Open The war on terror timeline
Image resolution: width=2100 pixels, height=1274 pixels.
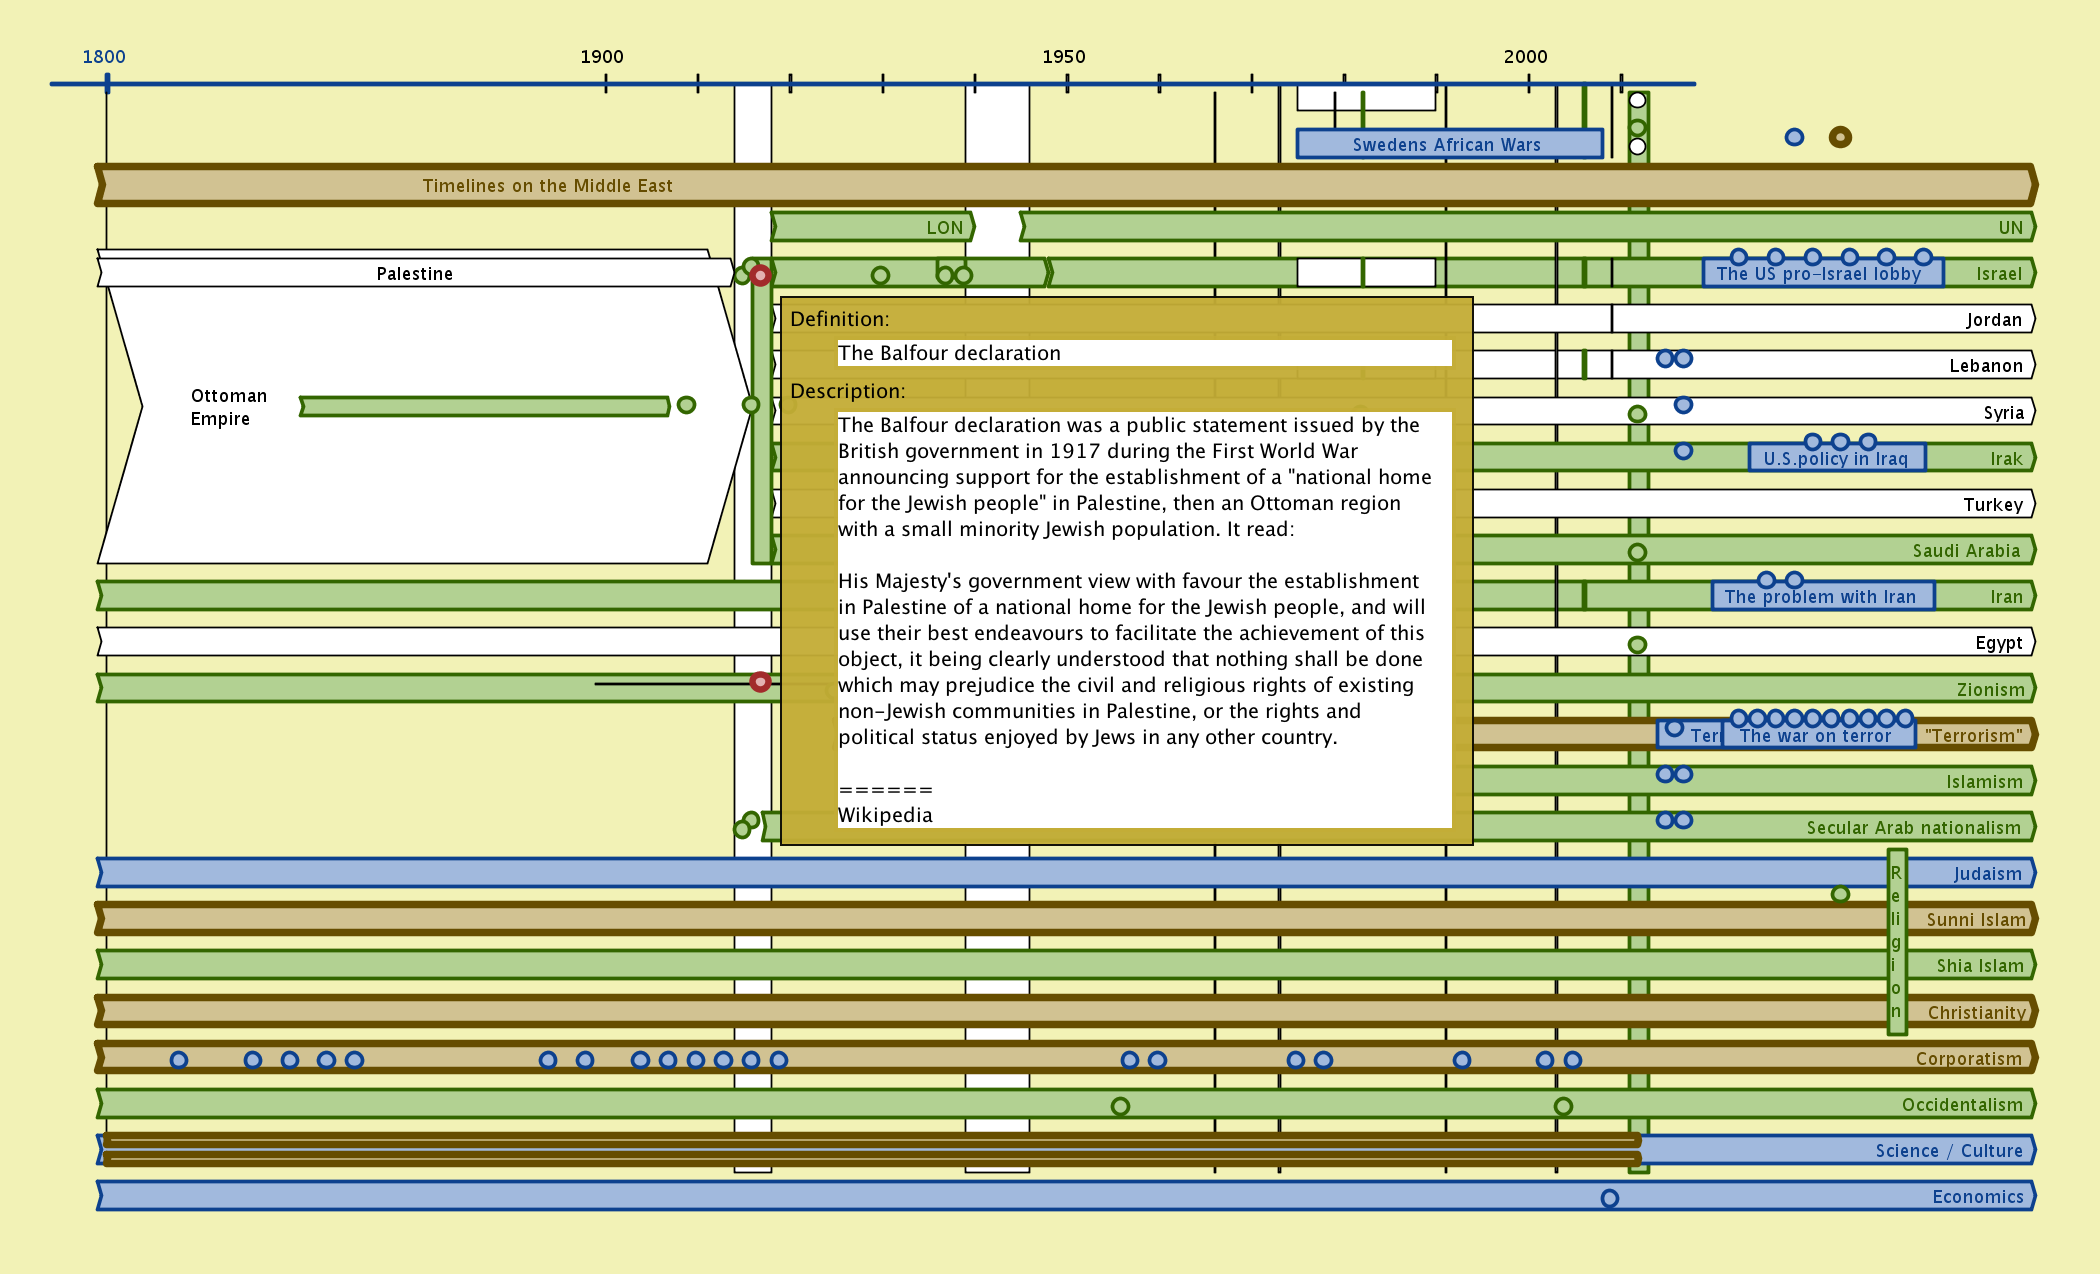pyautogui.click(x=1816, y=736)
